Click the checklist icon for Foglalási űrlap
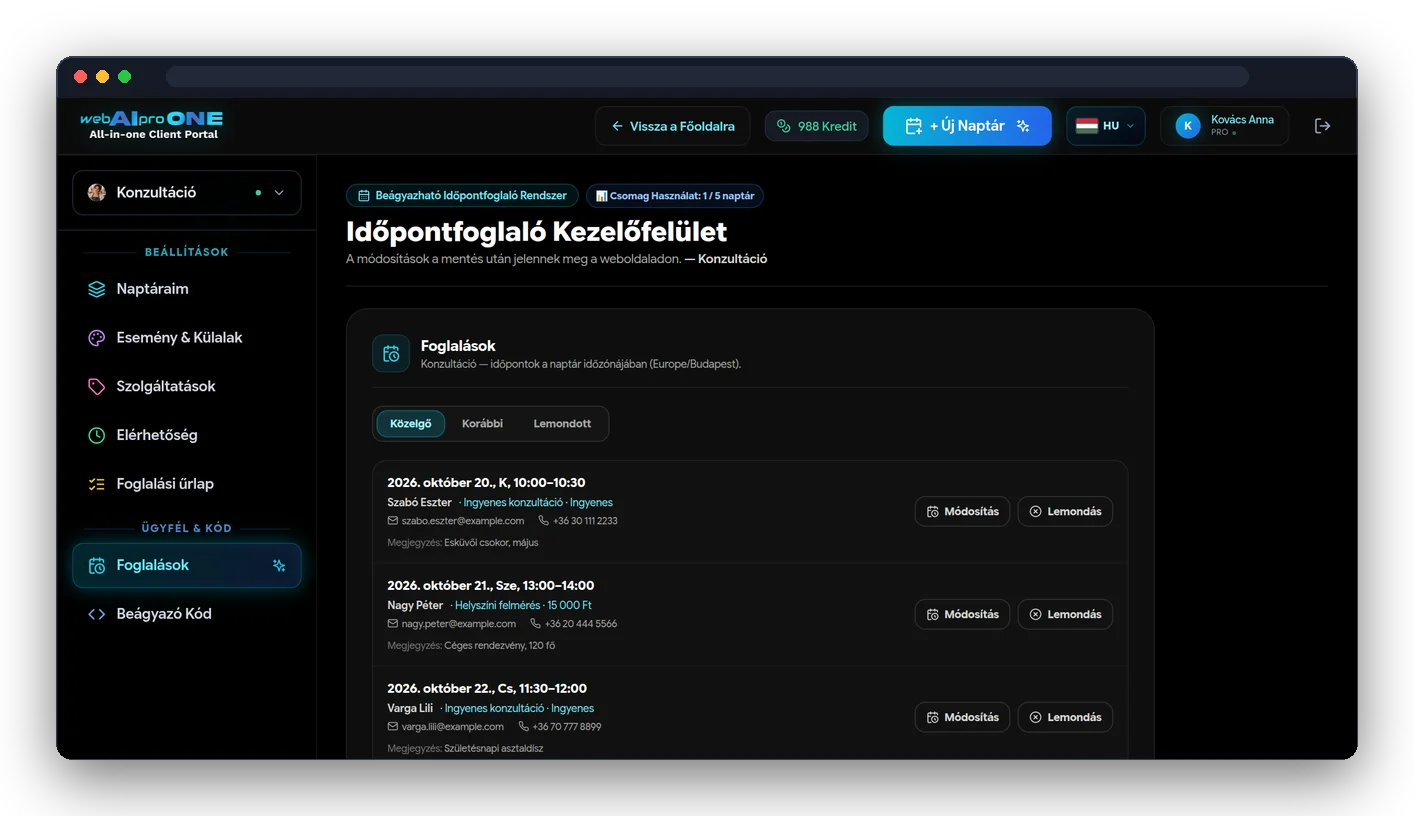Viewport: 1414px width, 816px height. 97,484
